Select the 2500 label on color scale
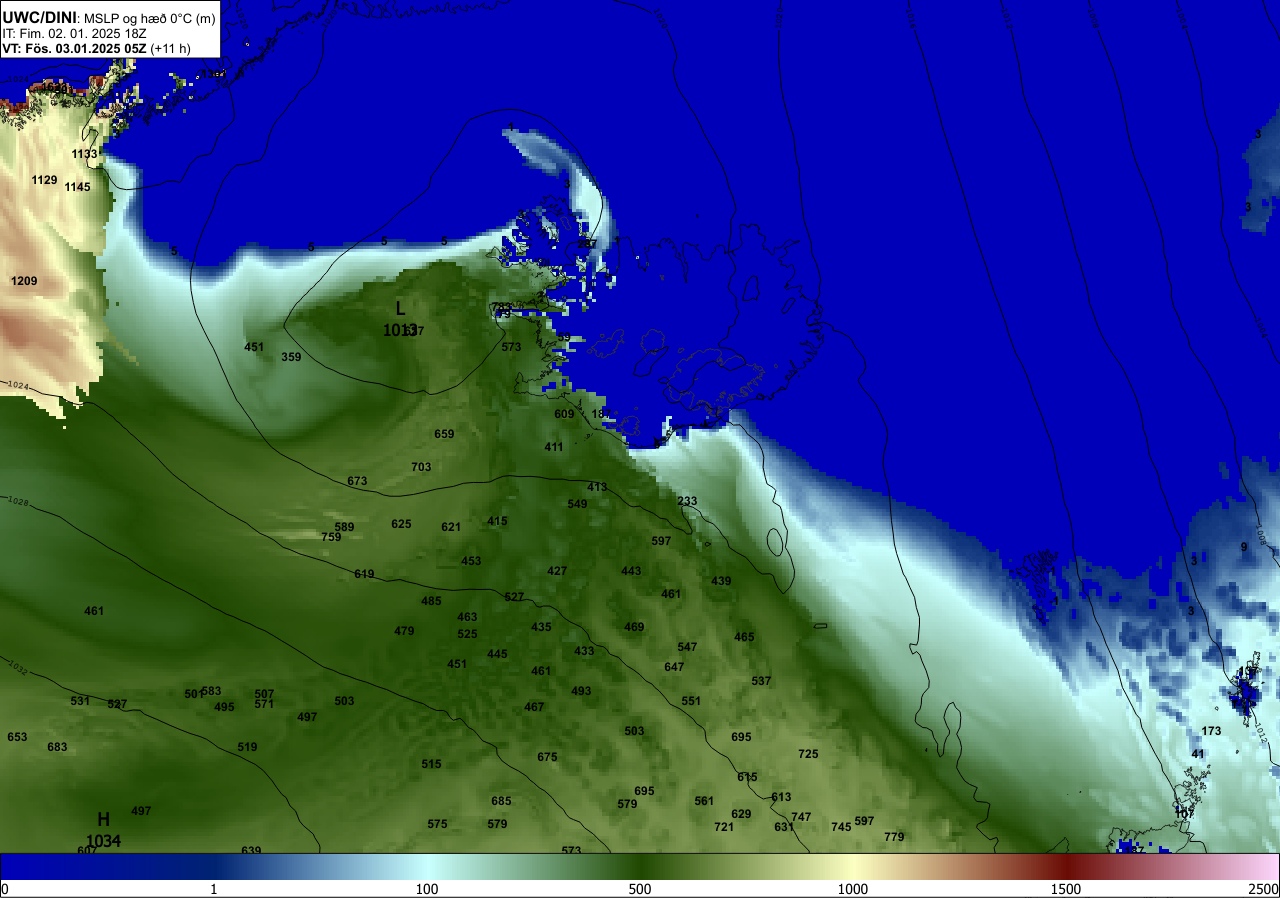The width and height of the screenshot is (1280, 898). [x=1263, y=889]
